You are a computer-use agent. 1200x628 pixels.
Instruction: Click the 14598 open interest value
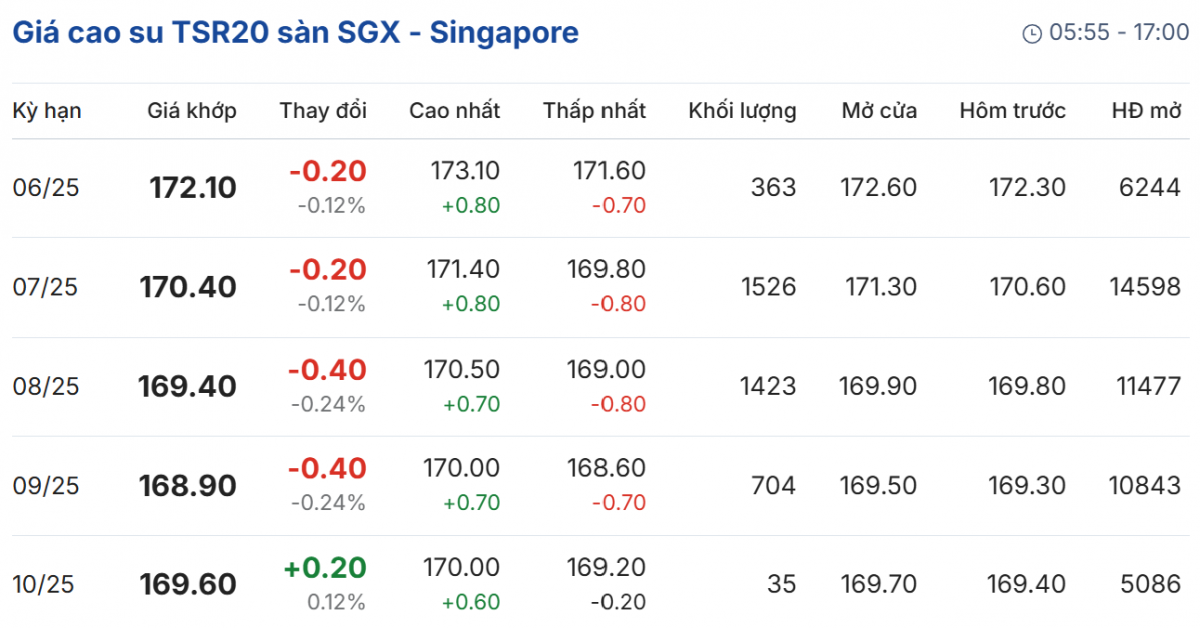click(1145, 287)
